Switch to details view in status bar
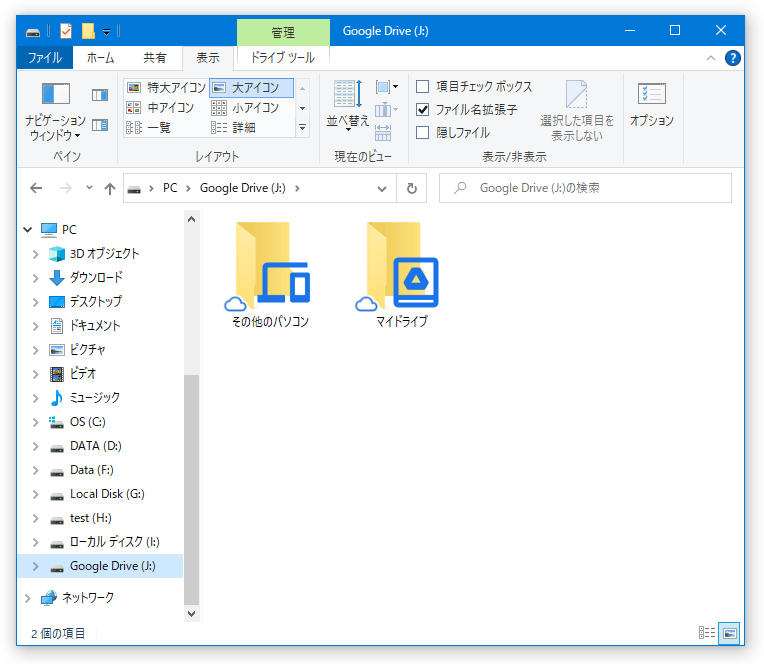This screenshot has height=664, width=764. click(707, 633)
